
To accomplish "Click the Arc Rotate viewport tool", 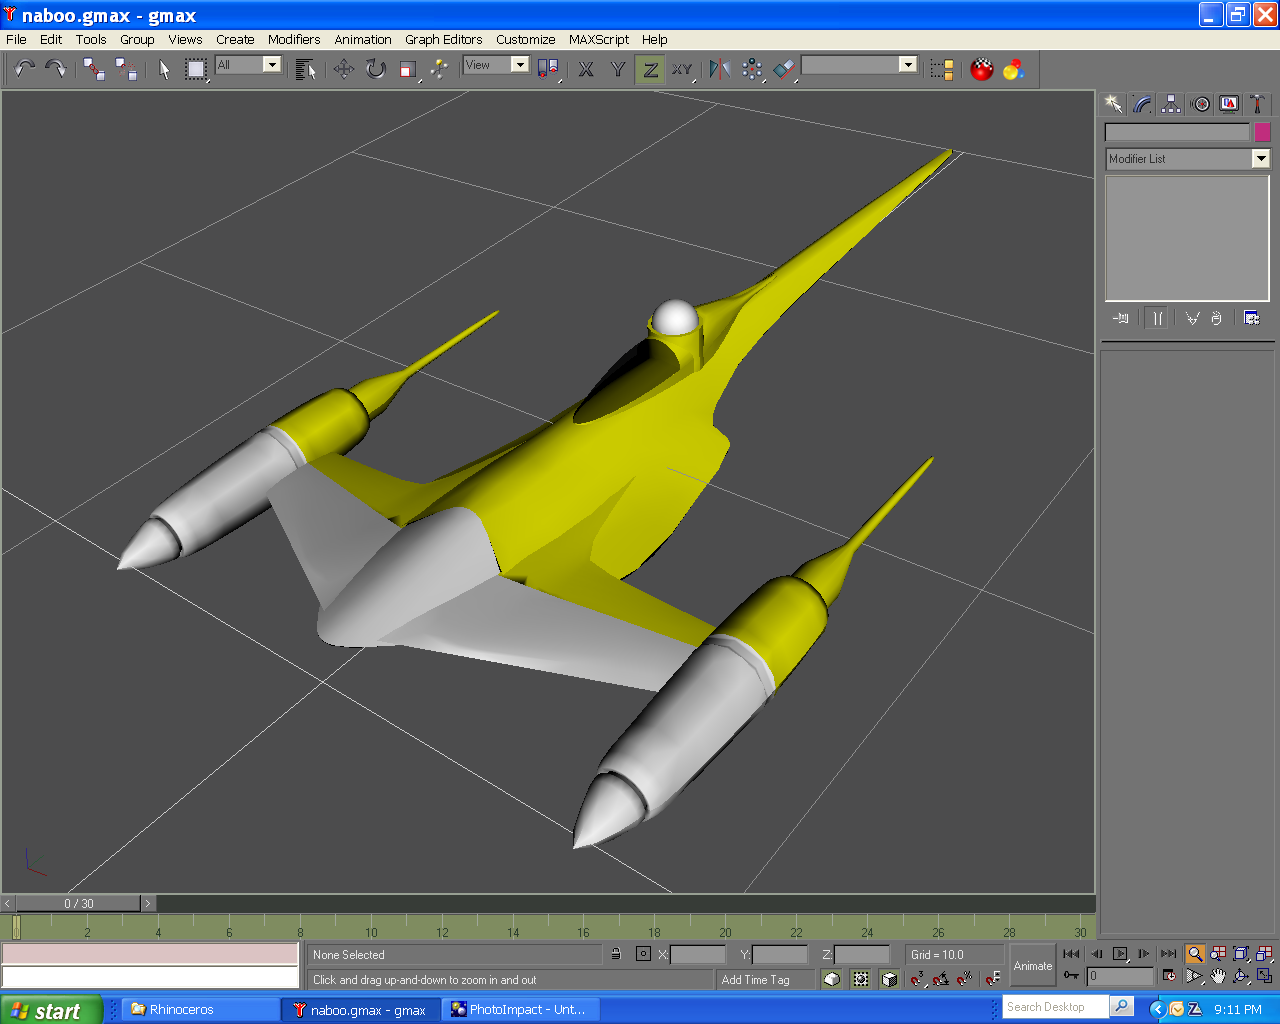I will [1241, 976].
